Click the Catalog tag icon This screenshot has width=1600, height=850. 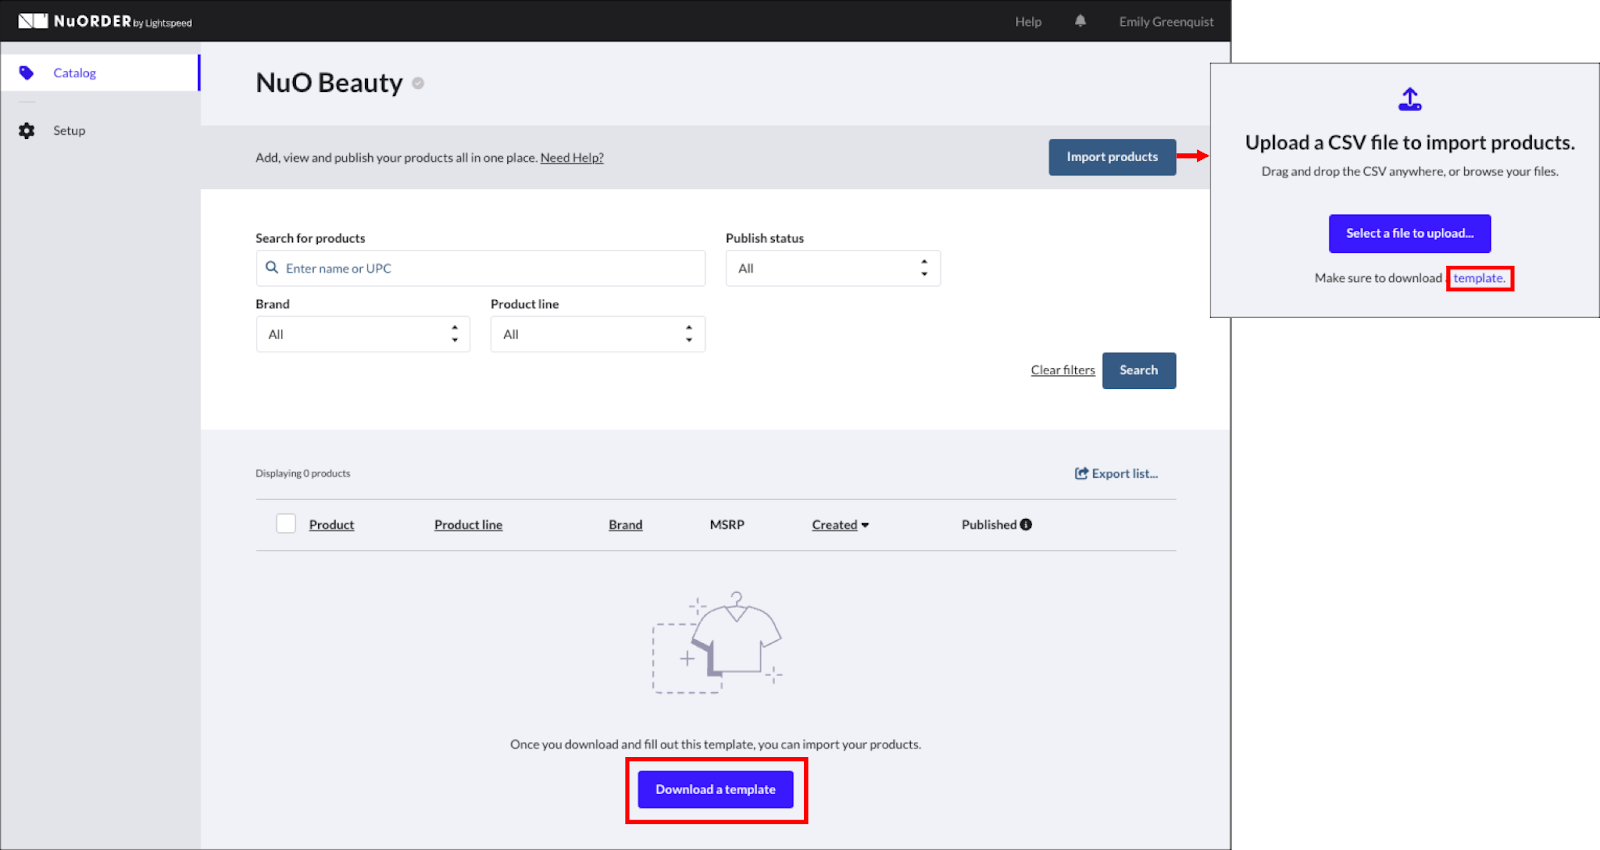pos(27,73)
